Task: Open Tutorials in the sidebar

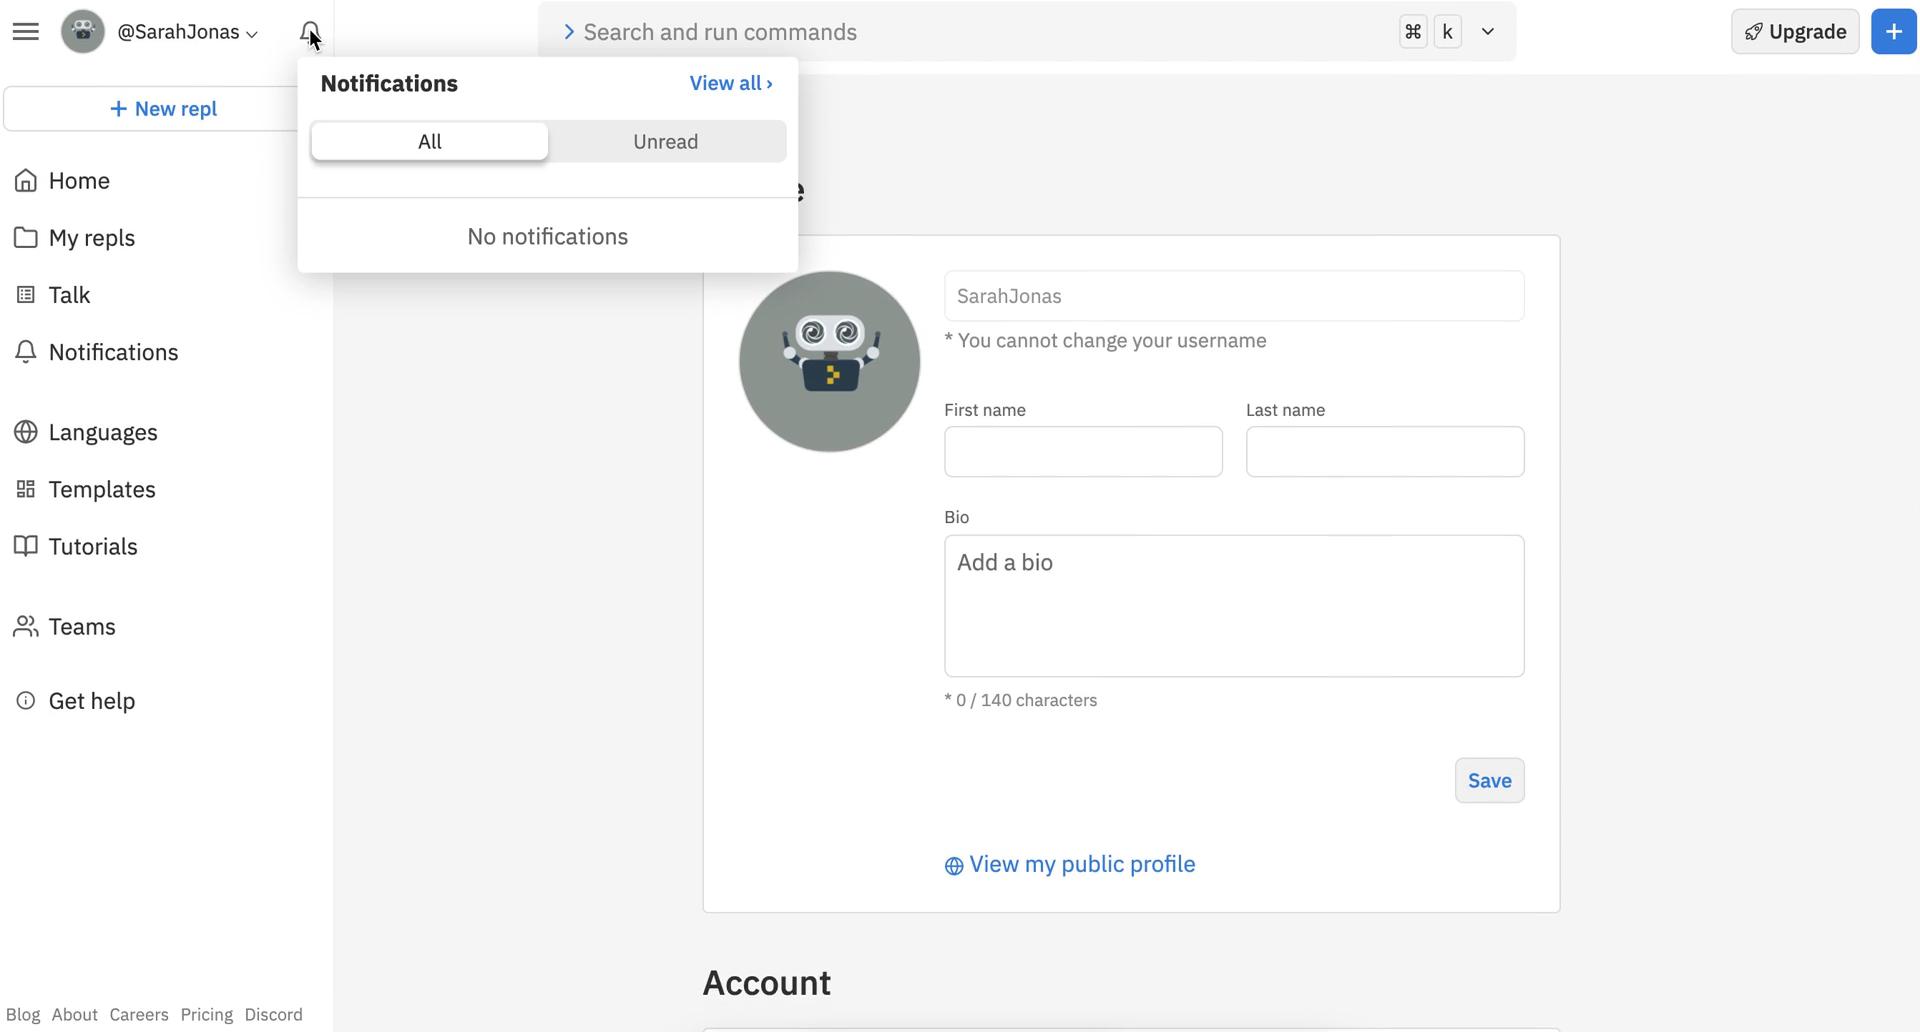Action: (92, 546)
